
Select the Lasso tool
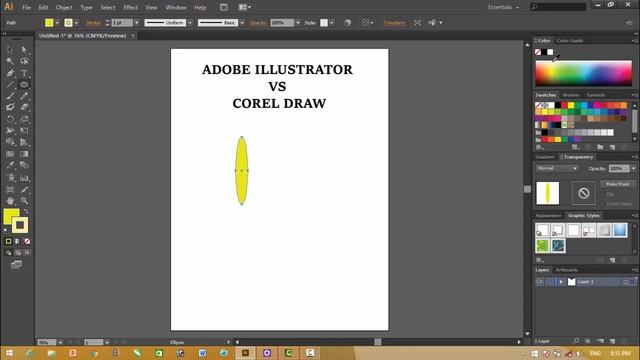click(x=24, y=61)
